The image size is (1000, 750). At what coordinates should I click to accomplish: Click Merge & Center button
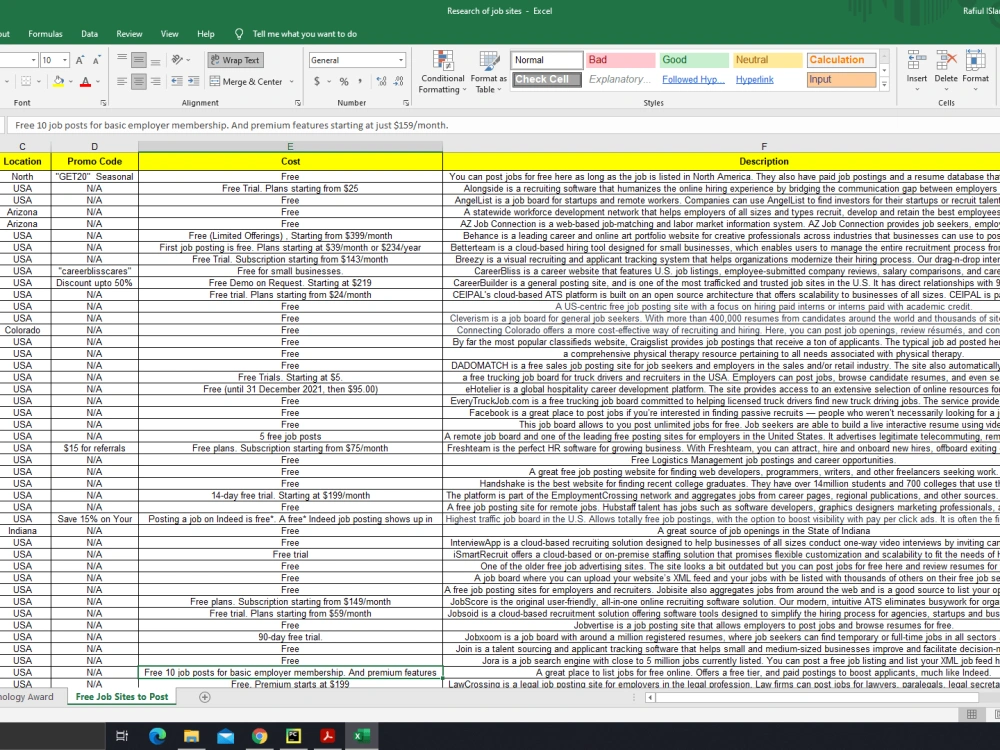246,81
